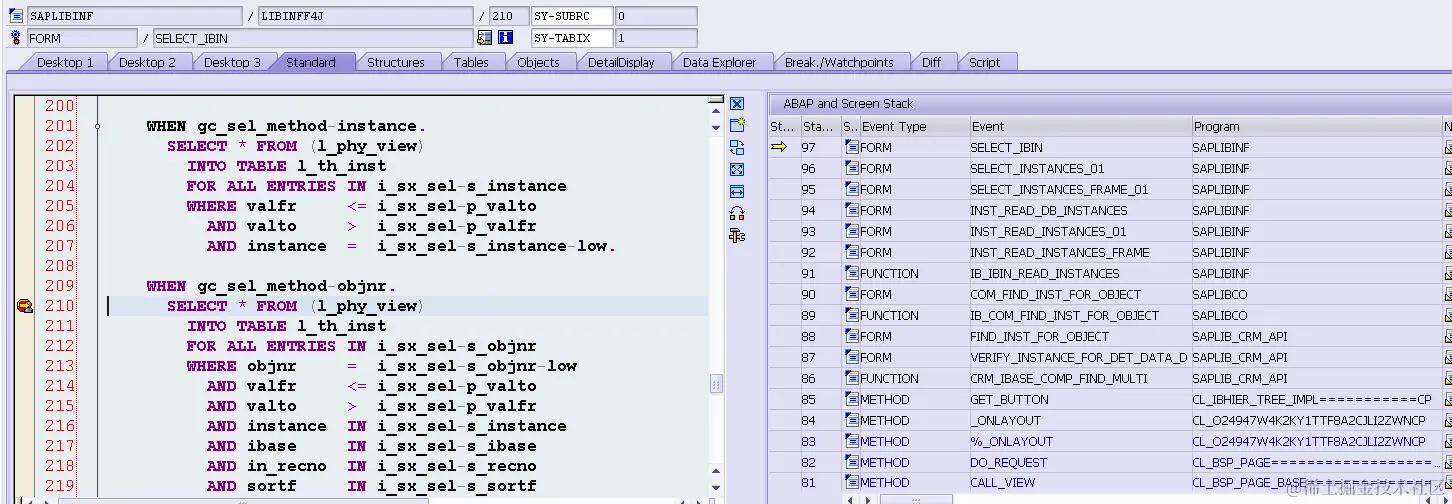The width and height of the screenshot is (1452, 504).
Task: Click the blue info icon in header
Action: click(505, 38)
